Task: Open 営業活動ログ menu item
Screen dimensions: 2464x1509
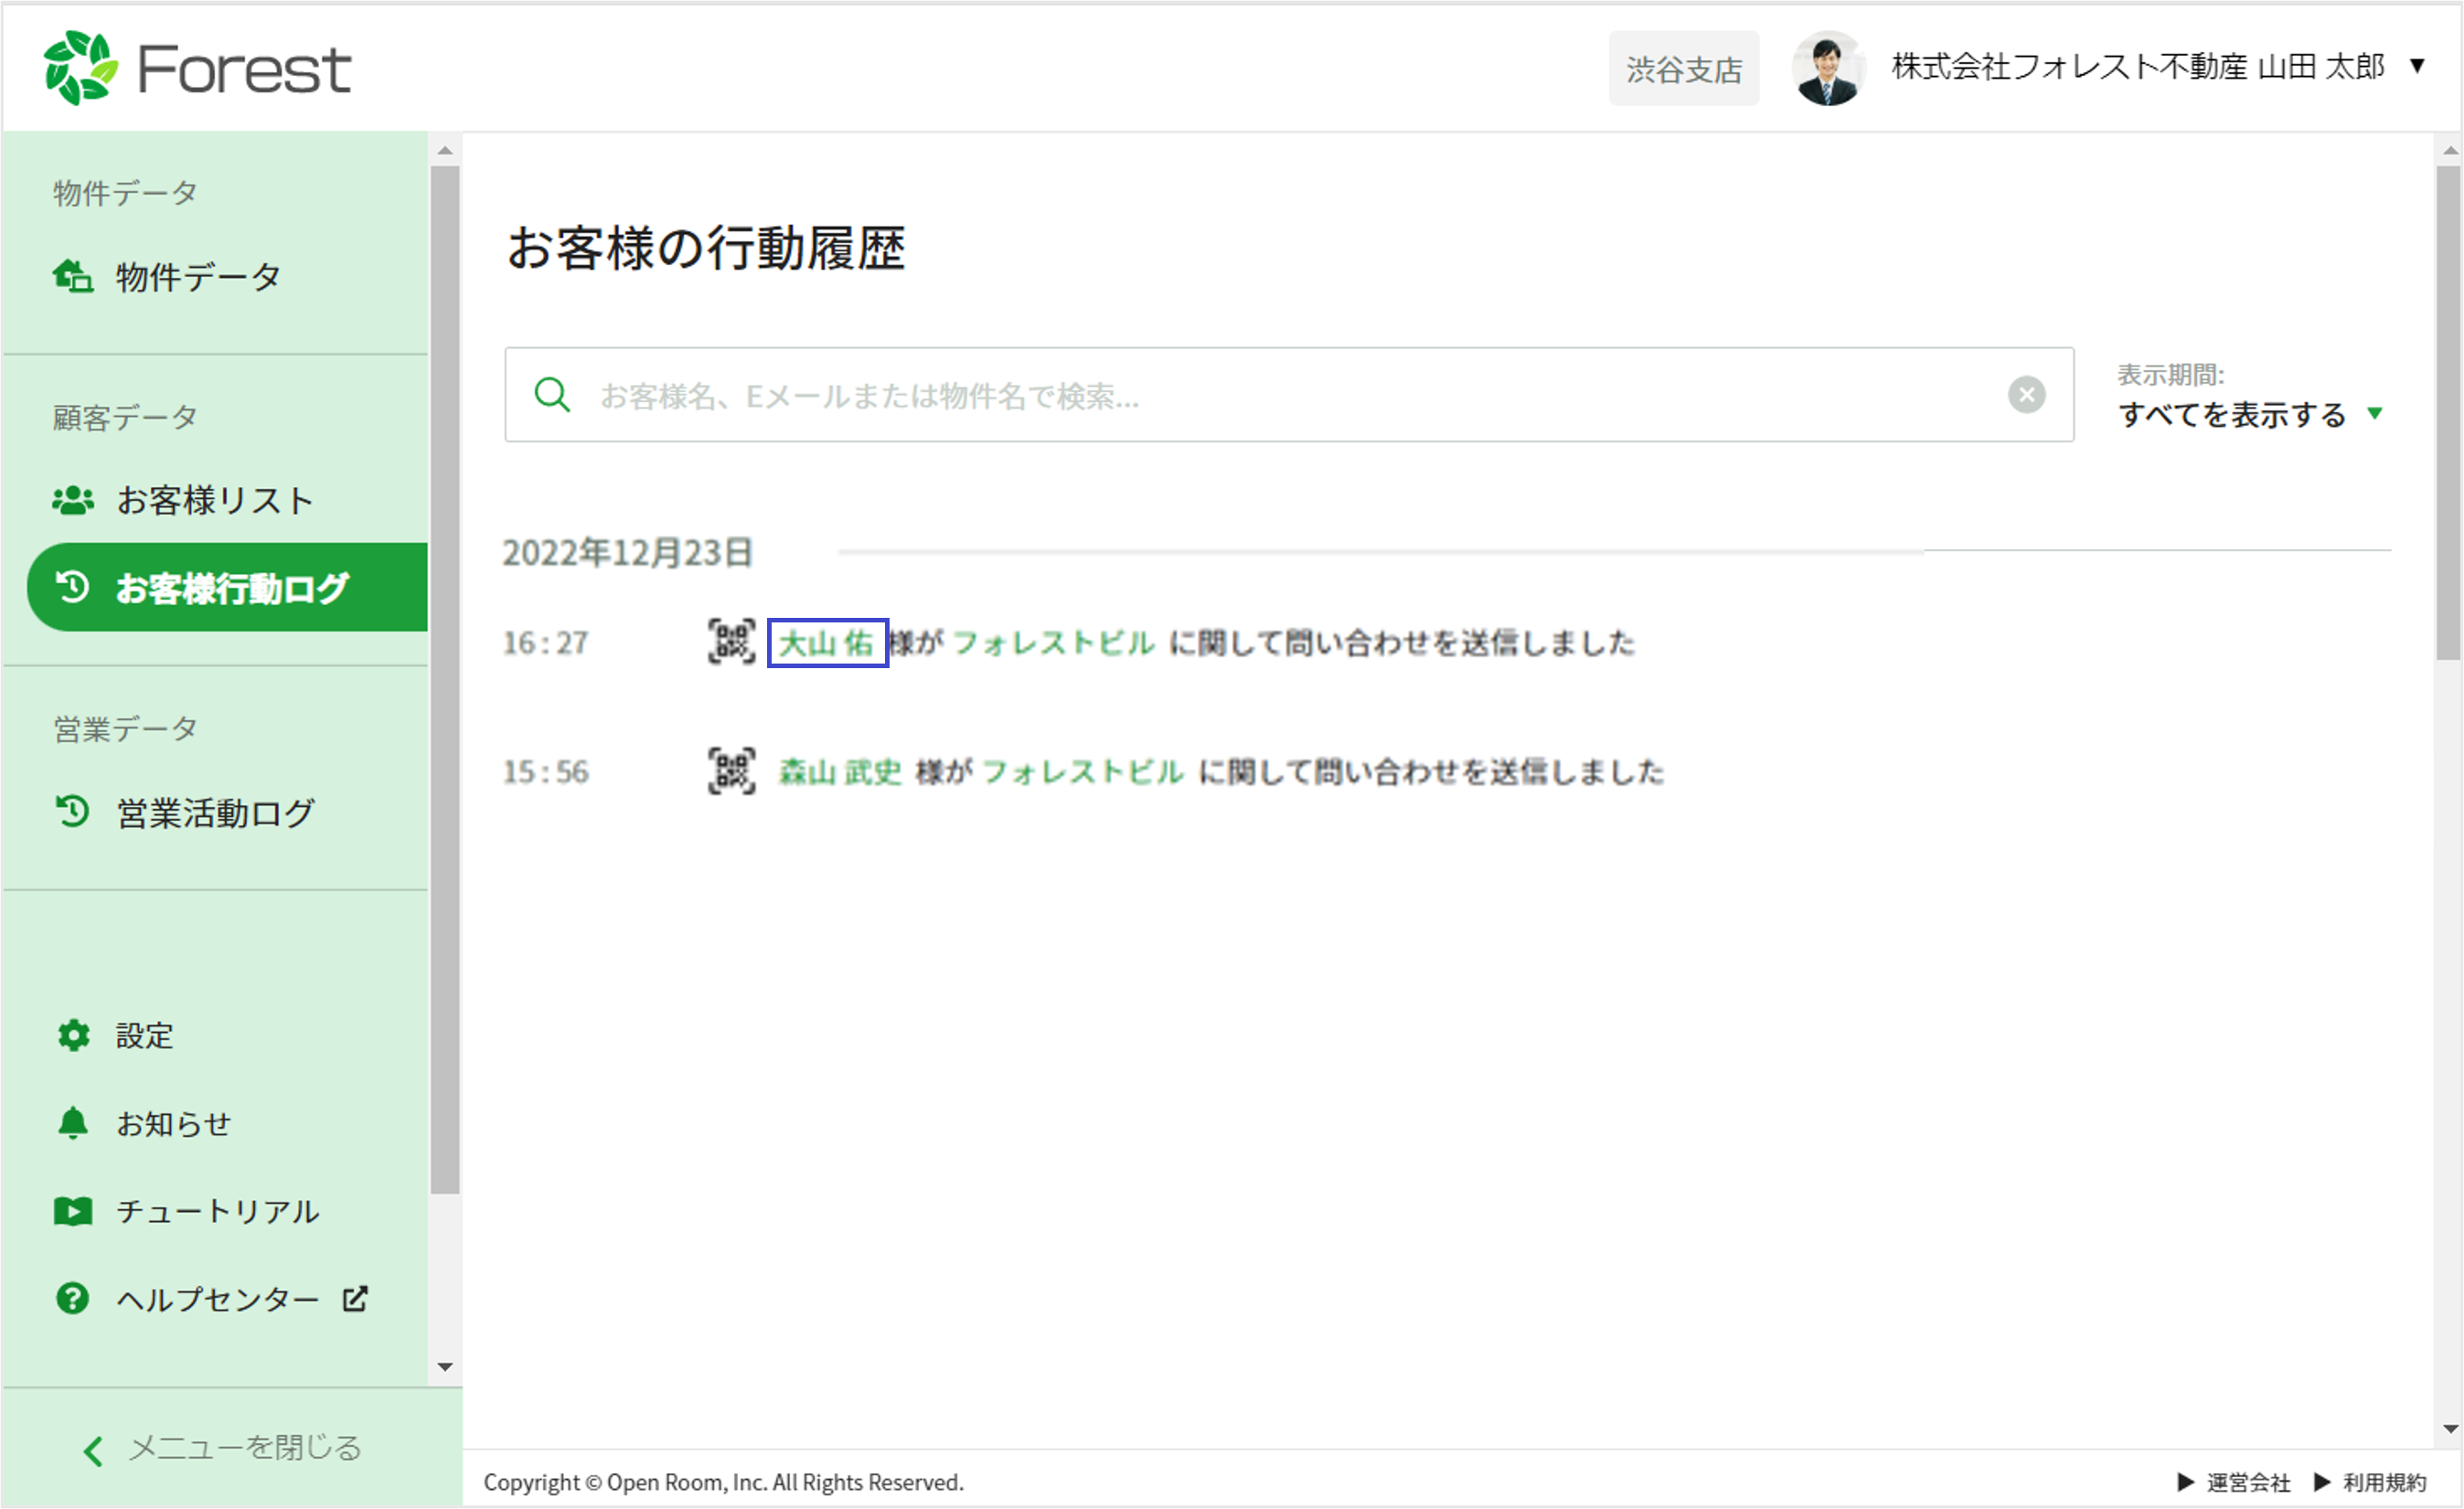Action: [x=215, y=813]
